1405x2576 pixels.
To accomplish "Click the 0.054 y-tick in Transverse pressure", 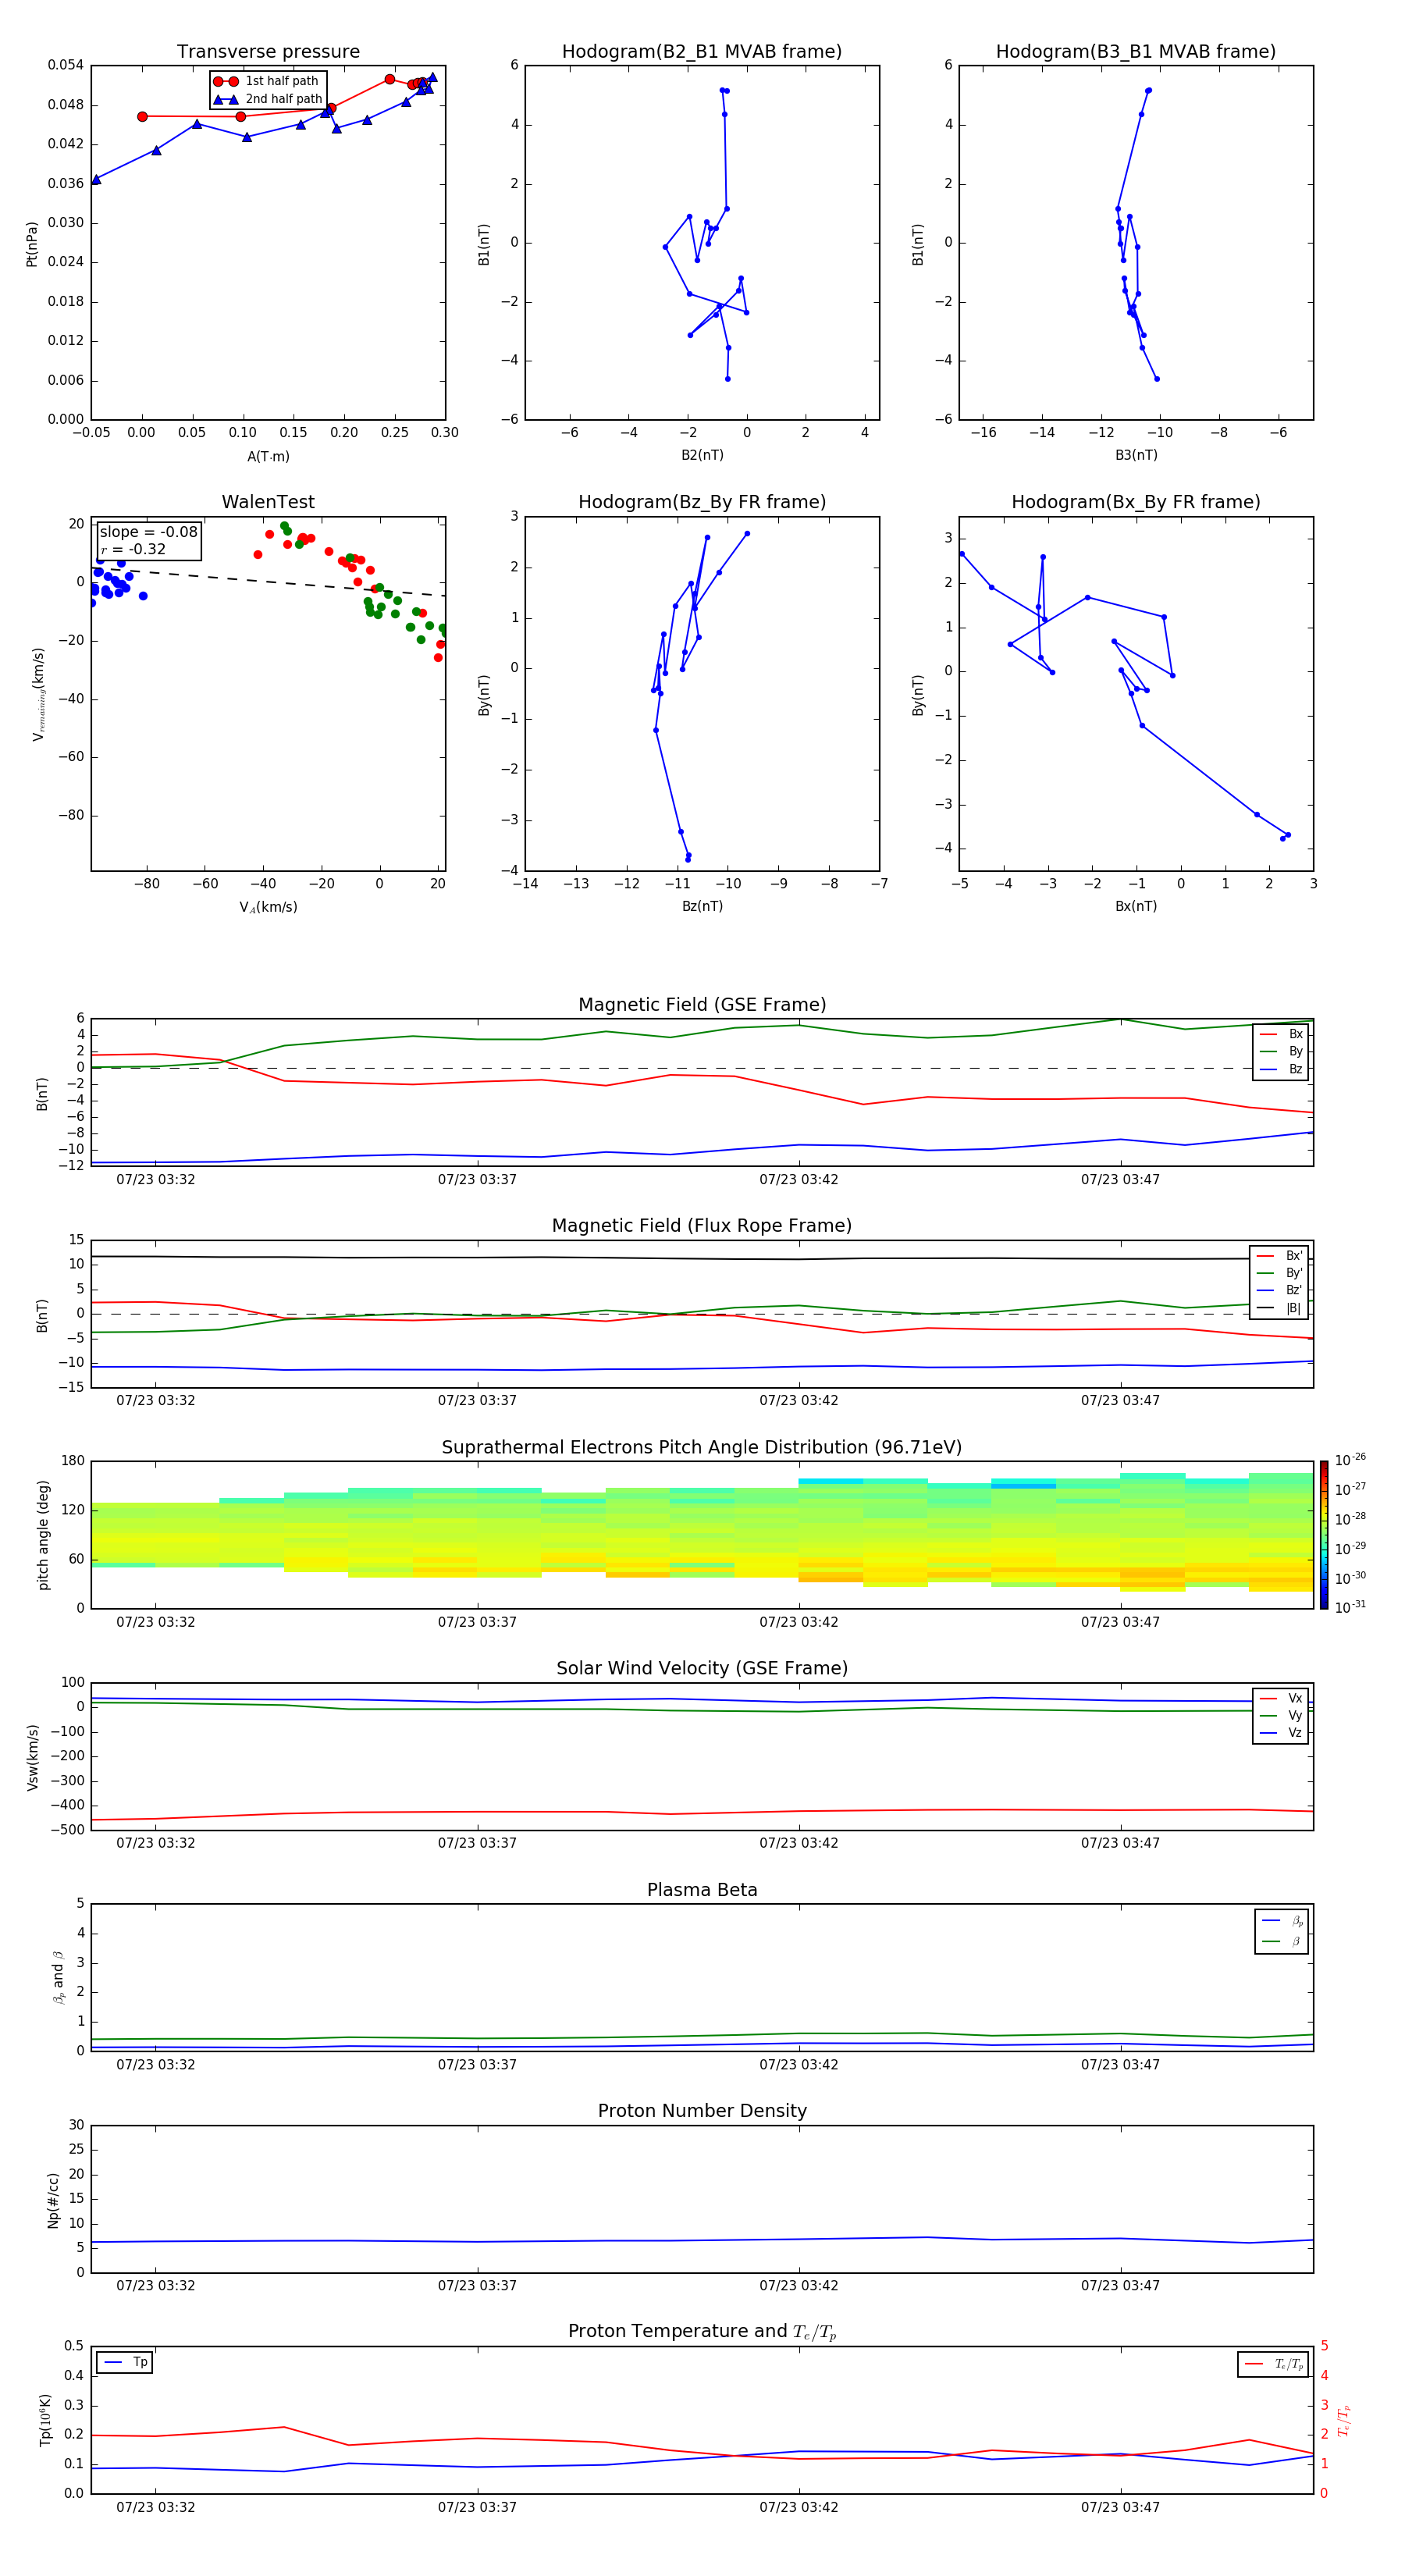I will click(66, 65).
